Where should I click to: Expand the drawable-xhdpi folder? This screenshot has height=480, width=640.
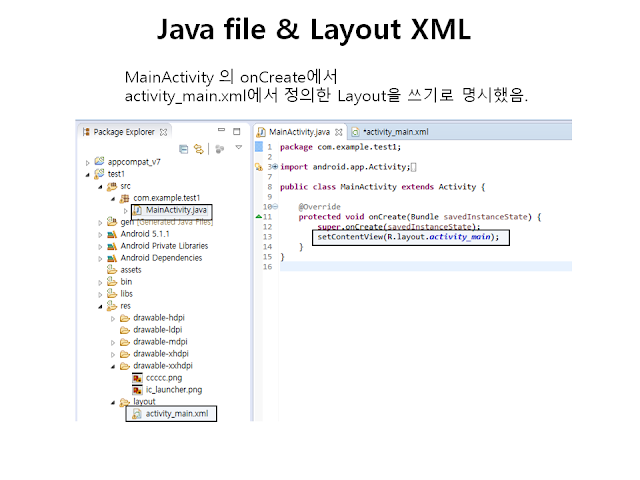click(x=113, y=354)
